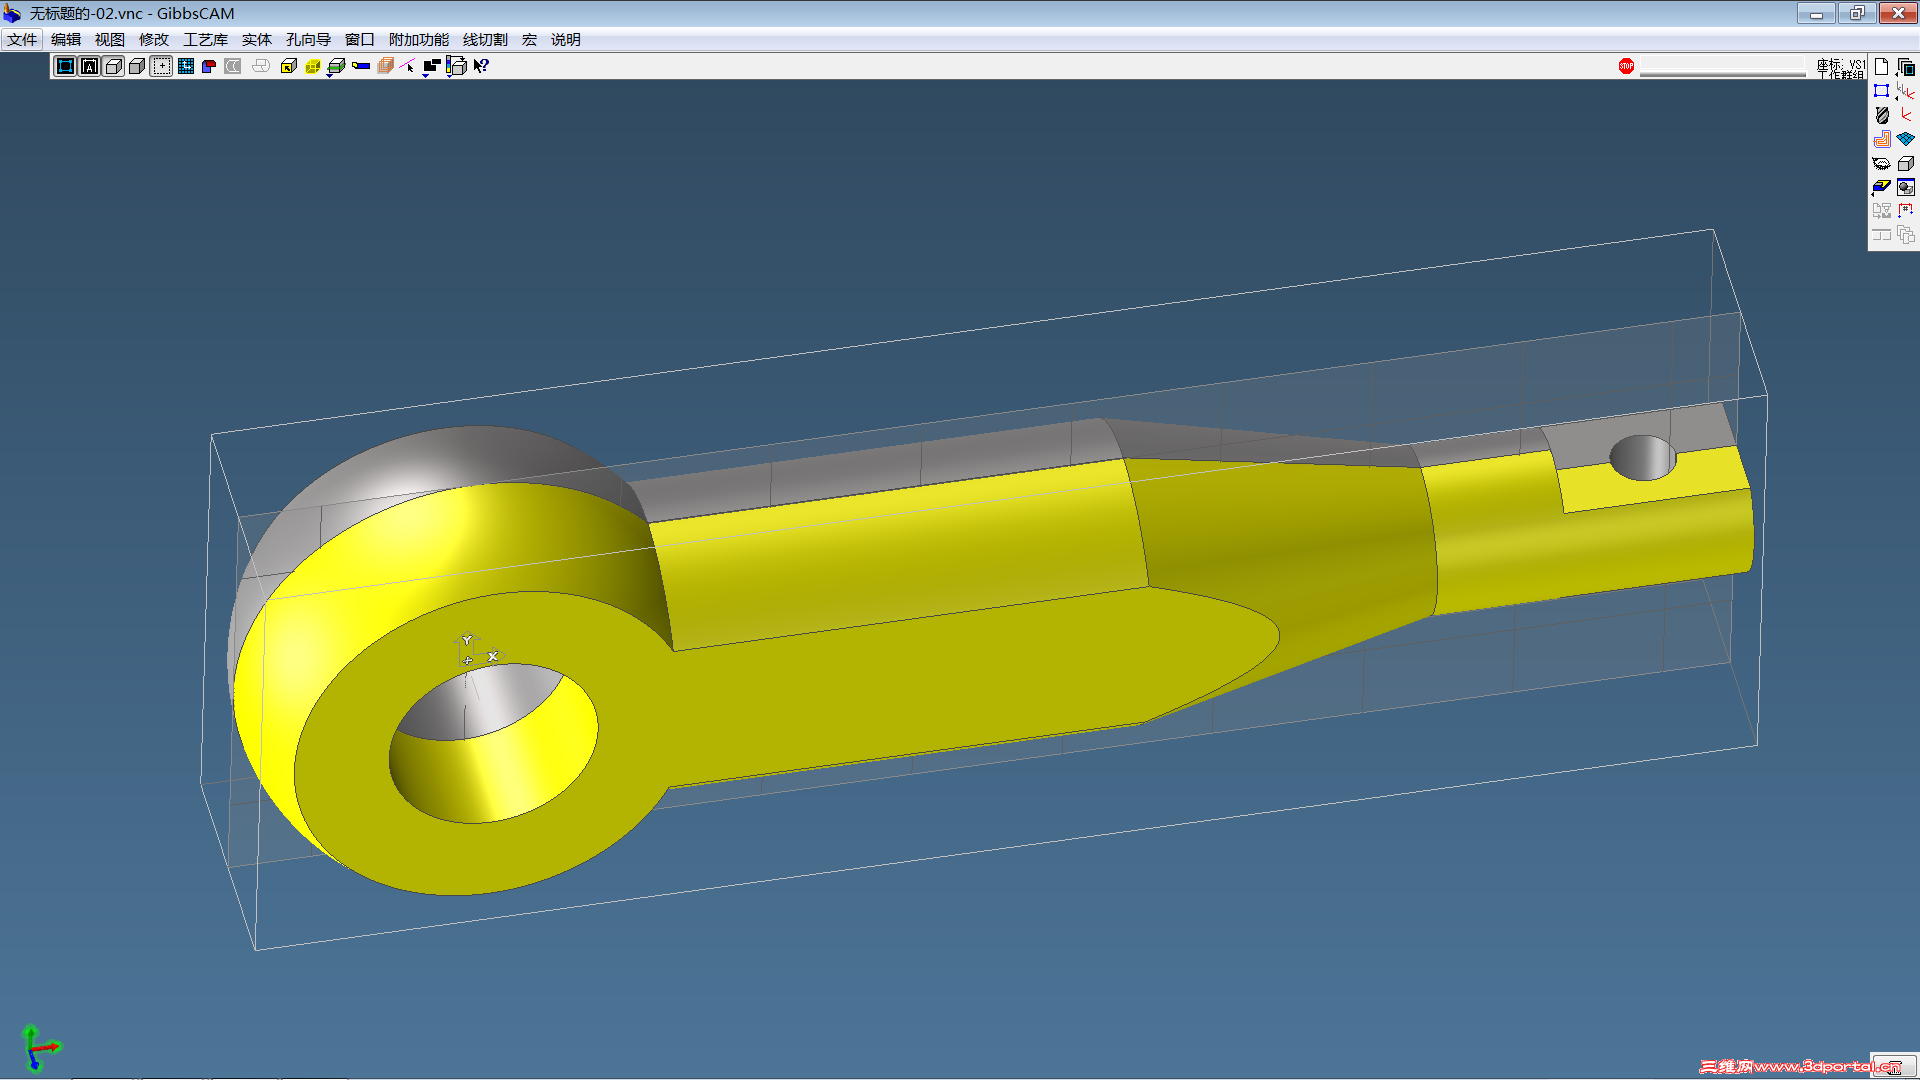Image resolution: width=1920 pixels, height=1080 pixels.
Task: Toggle the text annotation 'A' view button
Action: 89,66
